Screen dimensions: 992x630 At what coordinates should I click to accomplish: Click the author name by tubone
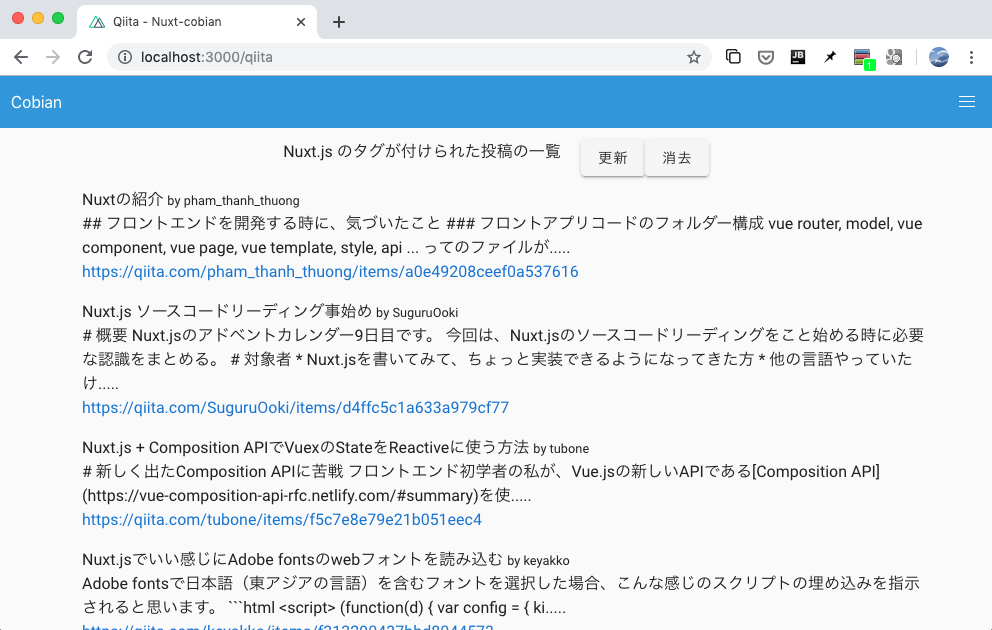561,448
